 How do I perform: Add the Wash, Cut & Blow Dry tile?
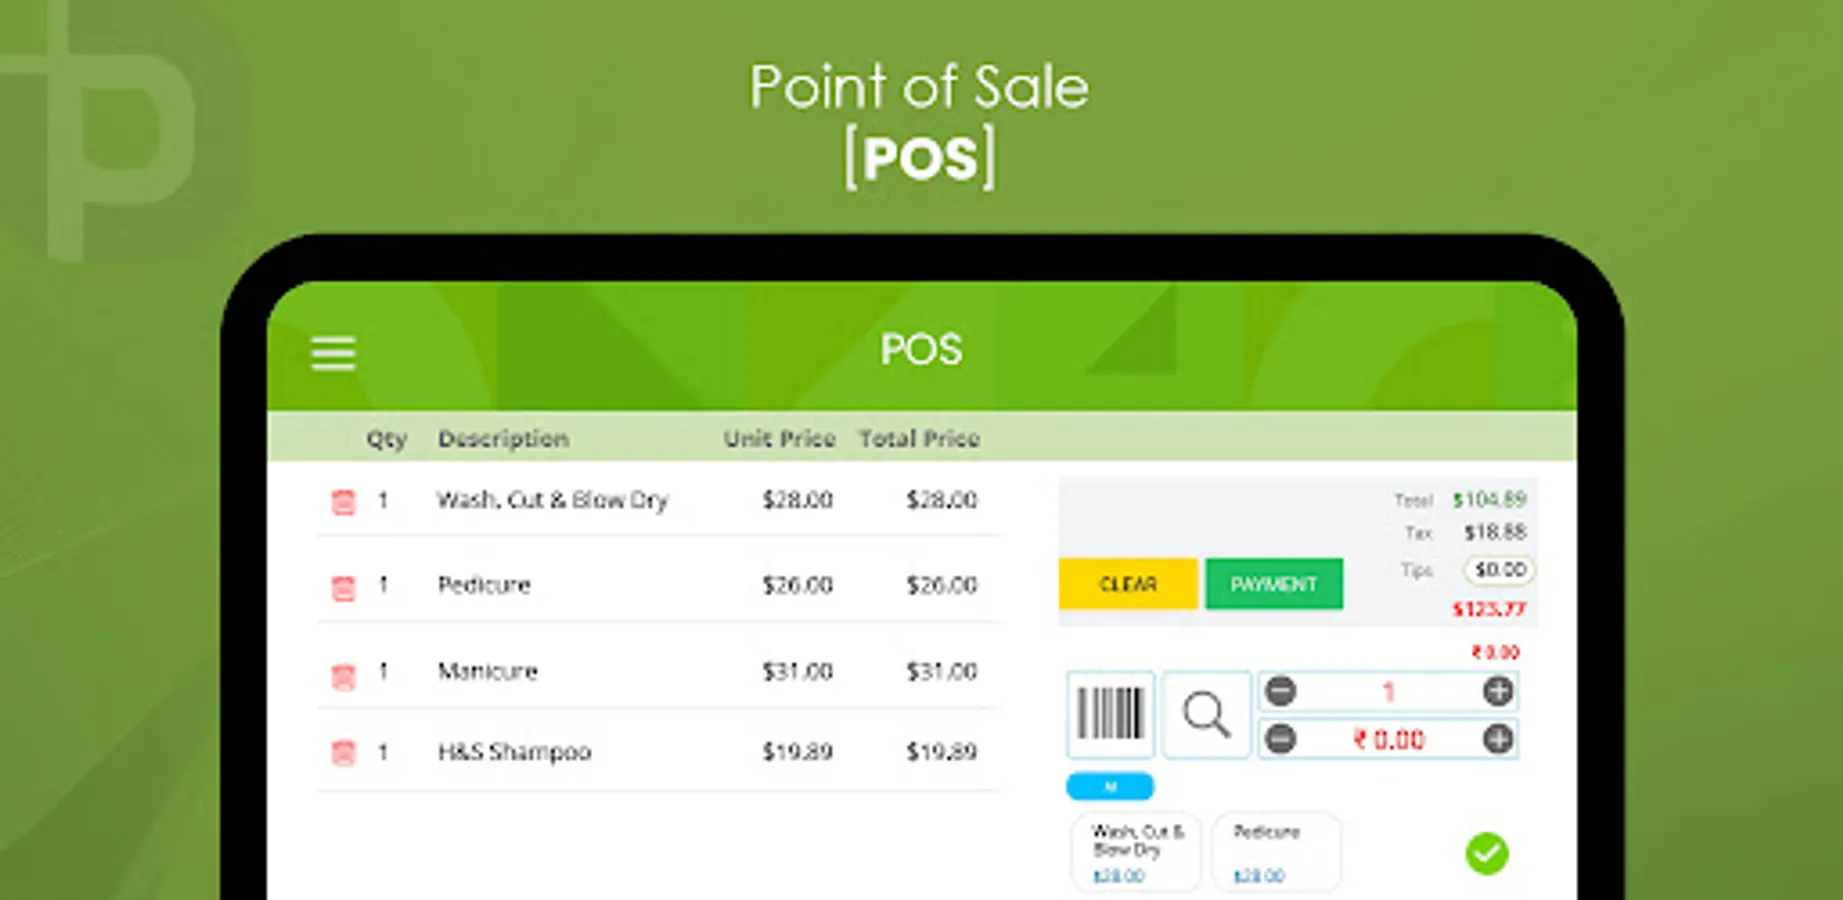1136,851
